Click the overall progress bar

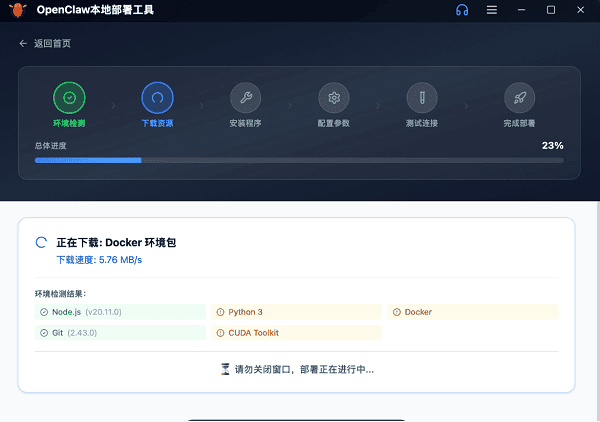pos(299,159)
